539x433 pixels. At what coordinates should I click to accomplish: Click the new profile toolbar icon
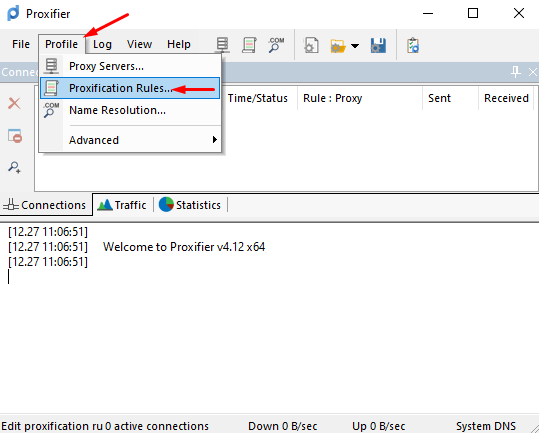pyautogui.click(x=311, y=45)
